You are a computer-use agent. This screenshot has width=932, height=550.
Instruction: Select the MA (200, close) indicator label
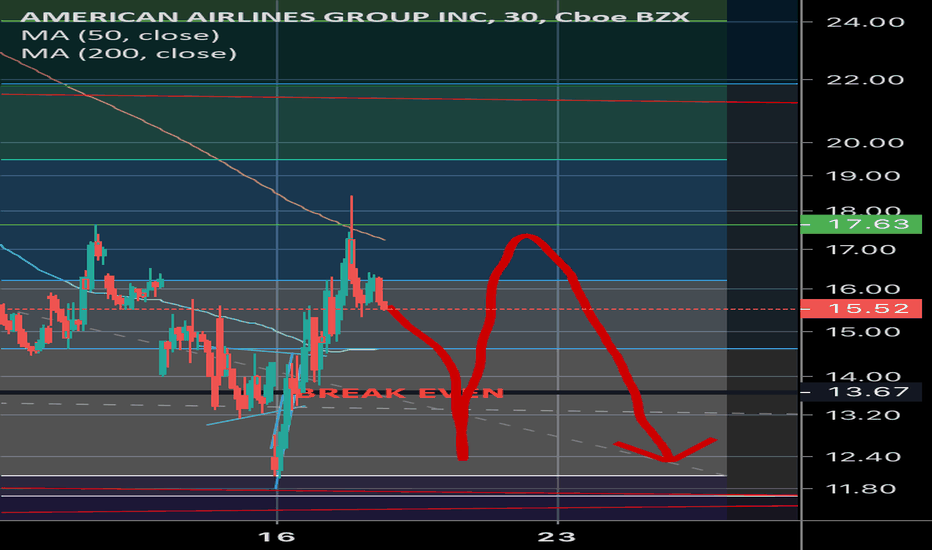point(129,54)
